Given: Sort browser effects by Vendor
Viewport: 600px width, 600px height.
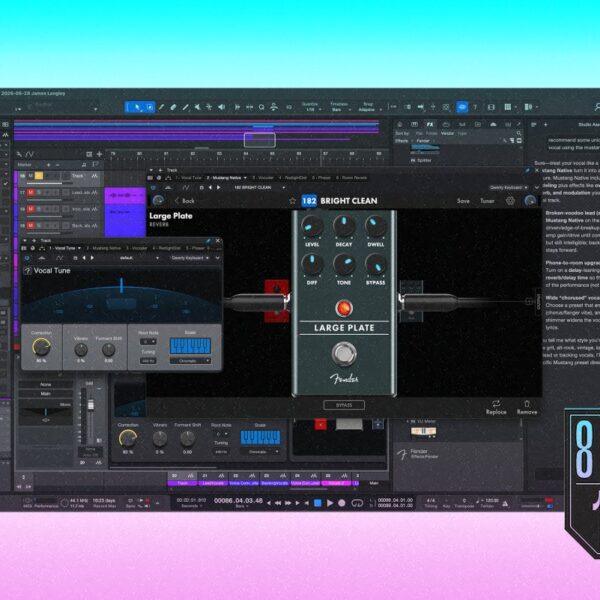Looking at the screenshot, I should coord(447,133).
